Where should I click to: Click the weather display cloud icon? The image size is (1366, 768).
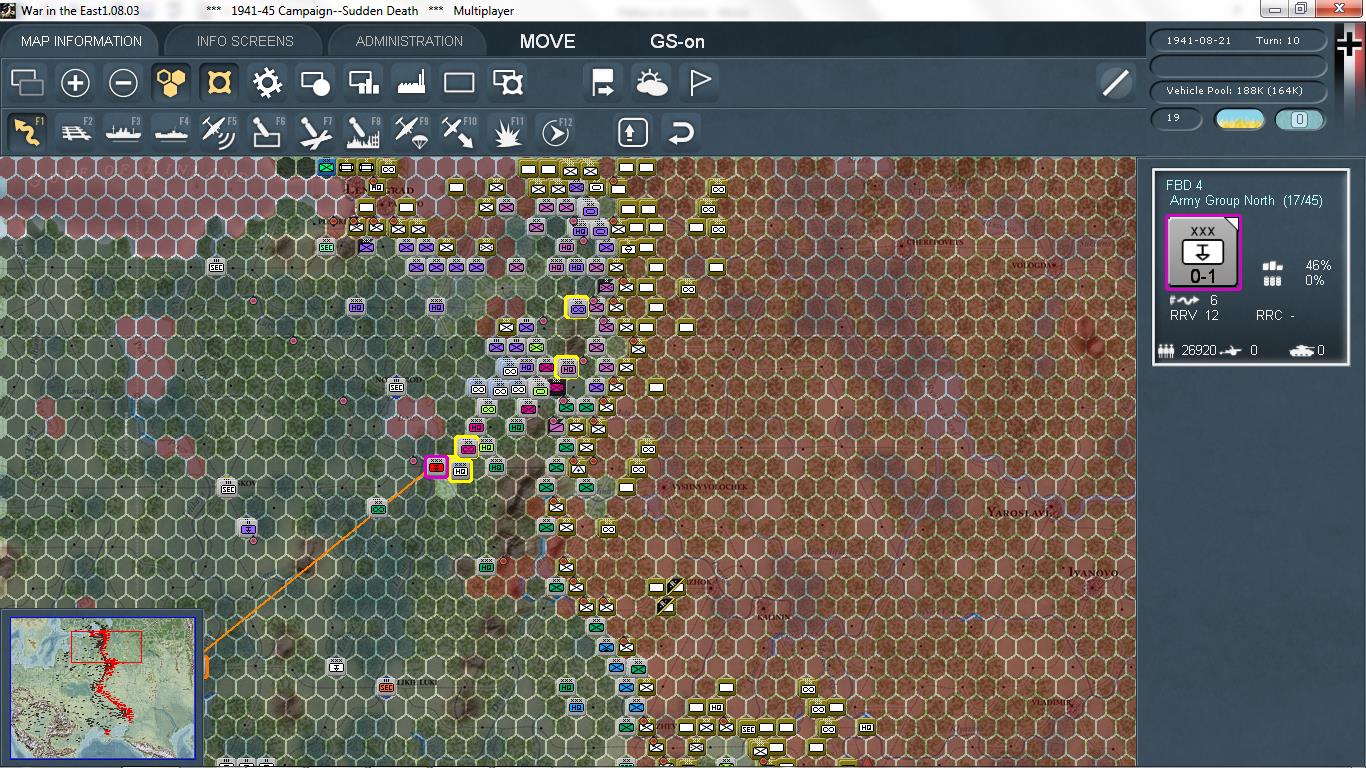653,82
